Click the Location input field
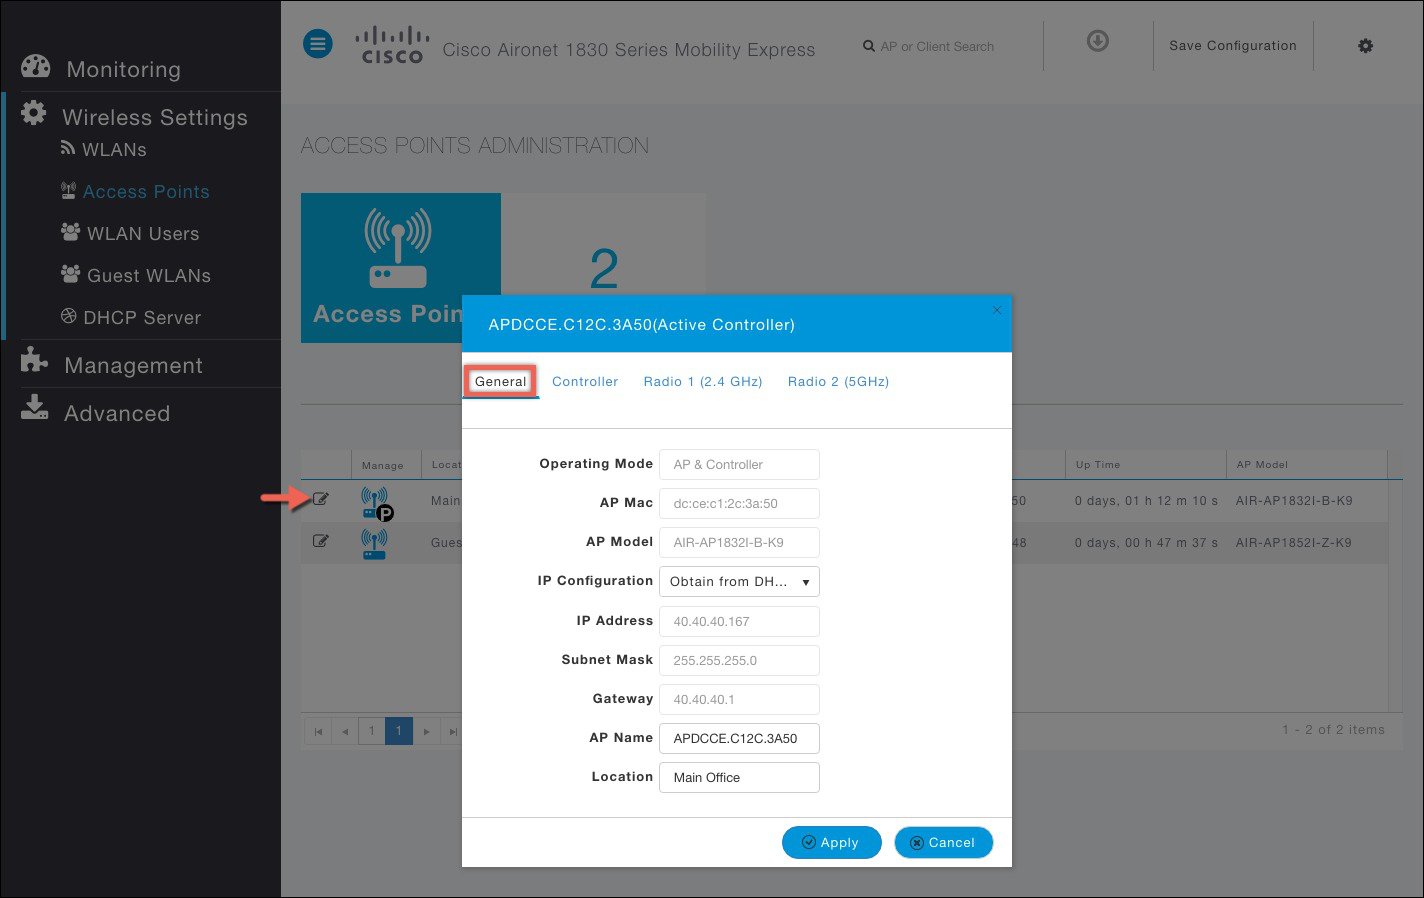 click(x=739, y=777)
